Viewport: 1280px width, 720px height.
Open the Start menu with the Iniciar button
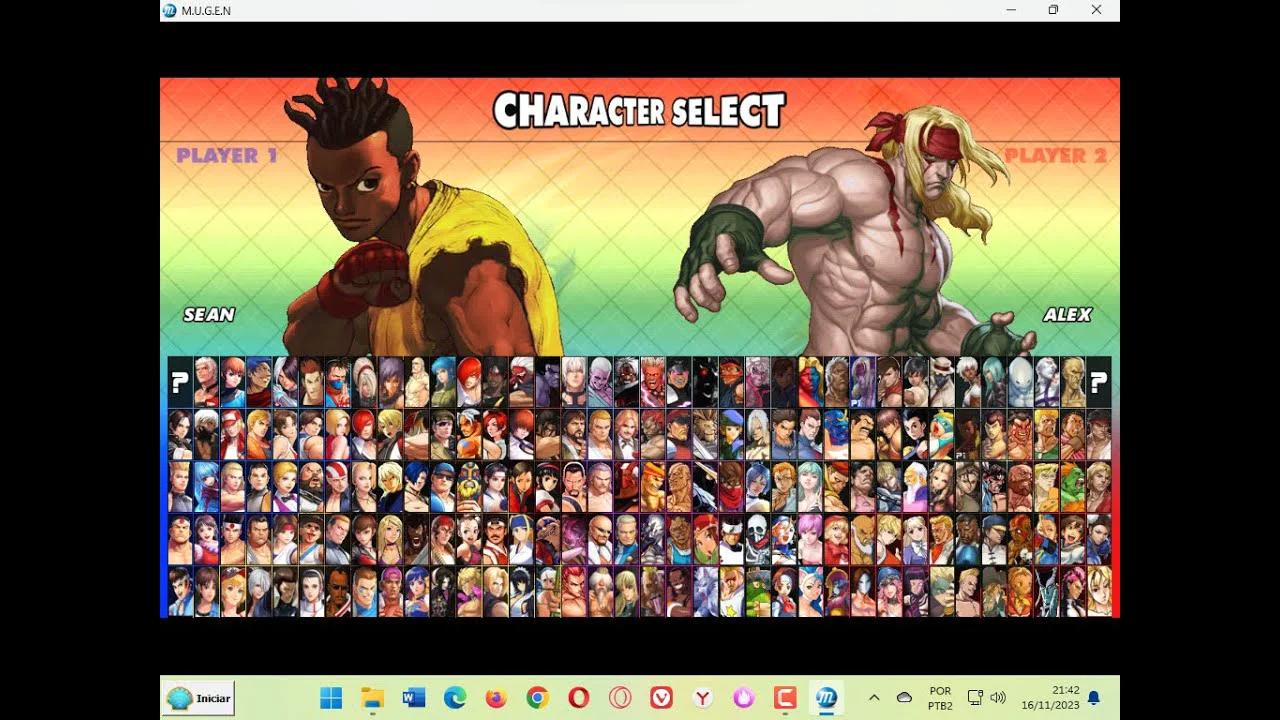click(x=197, y=698)
